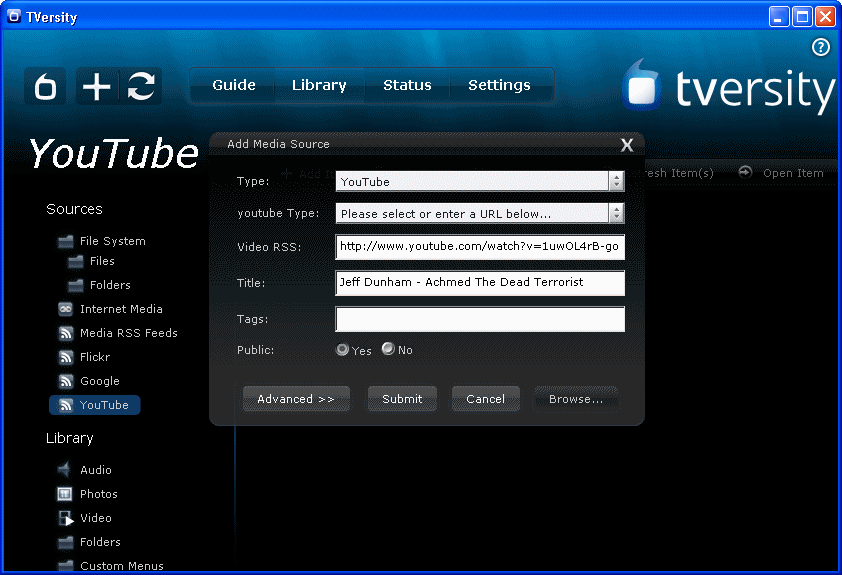Select the highlighted YouTube source
This screenshot has height=575, width=842.
95,405
